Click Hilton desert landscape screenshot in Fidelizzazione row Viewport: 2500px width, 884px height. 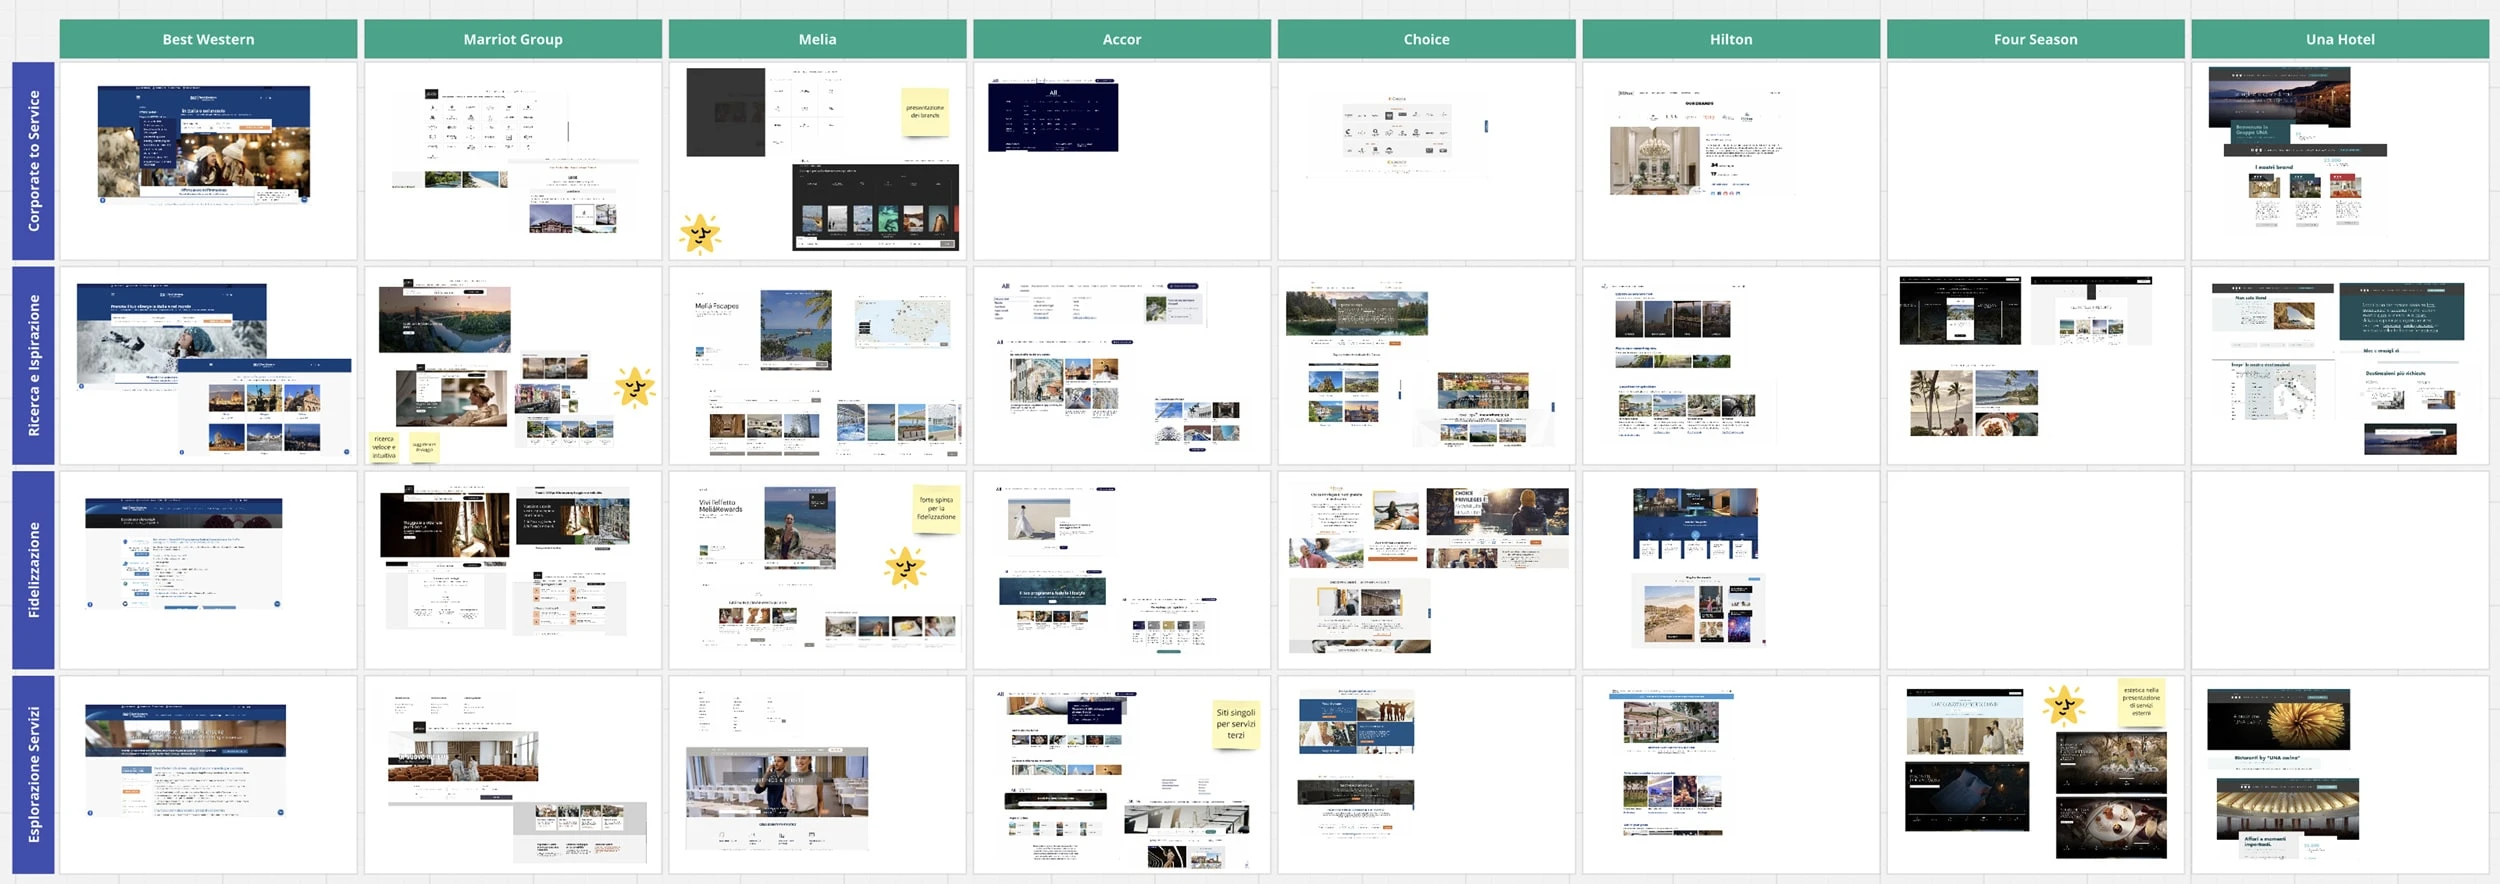pos(1698,610)
